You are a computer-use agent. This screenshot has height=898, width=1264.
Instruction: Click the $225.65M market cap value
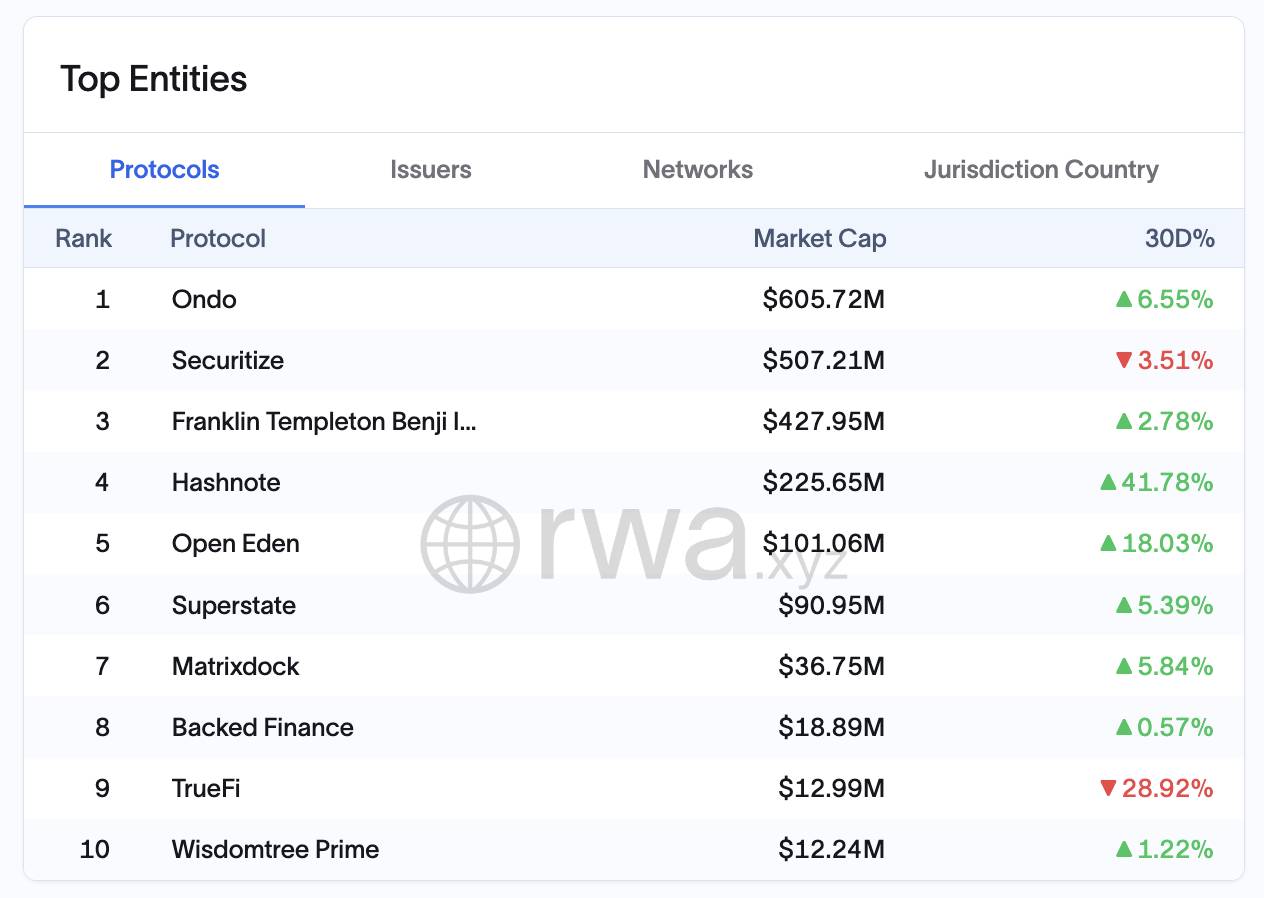tap(824, 482)
